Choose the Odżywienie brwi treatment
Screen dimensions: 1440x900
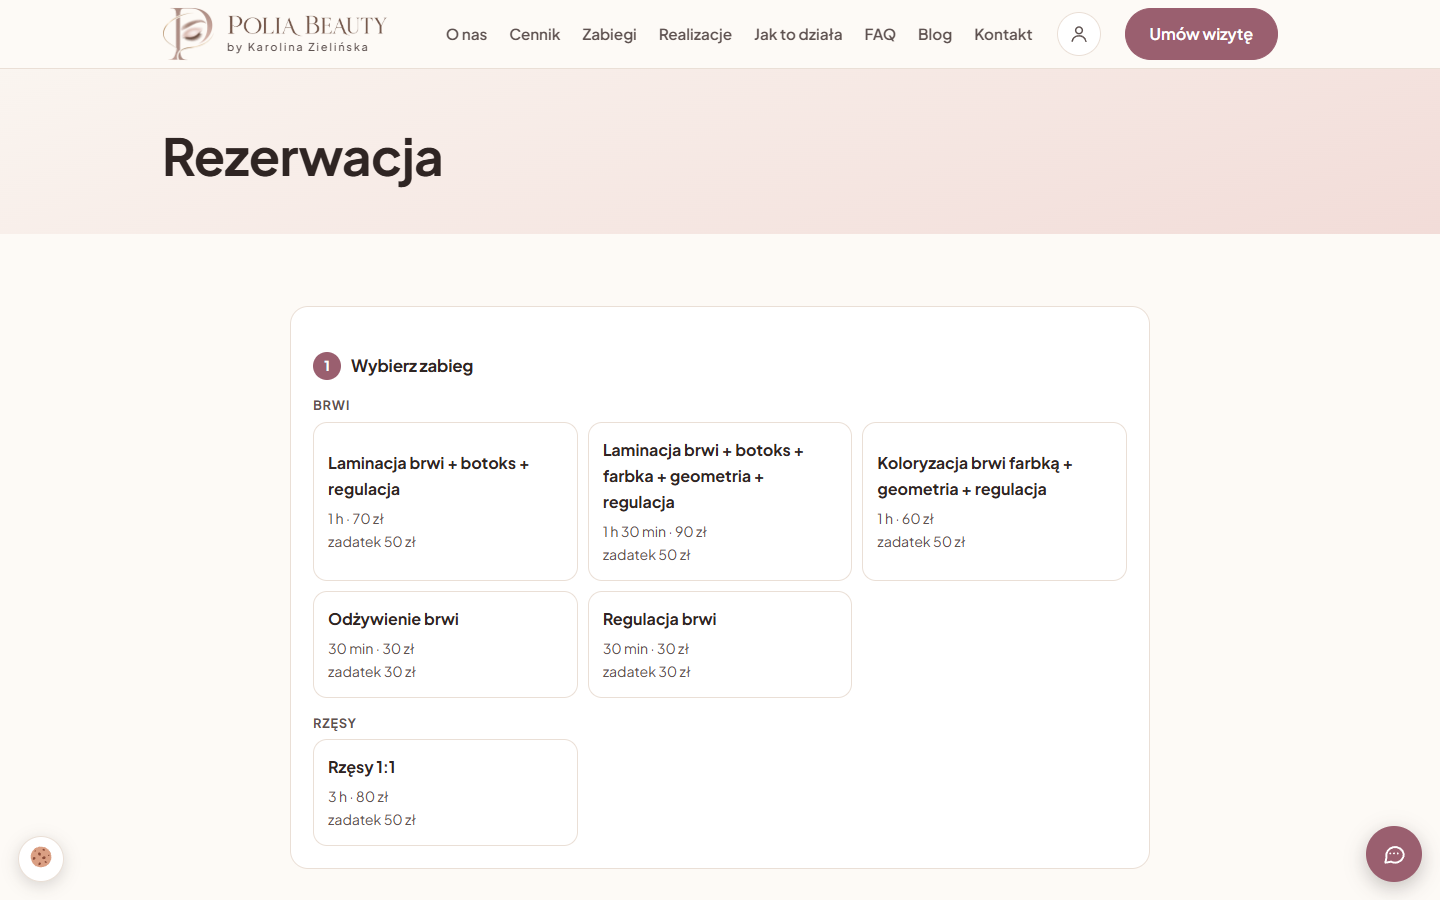coord(445,644)
